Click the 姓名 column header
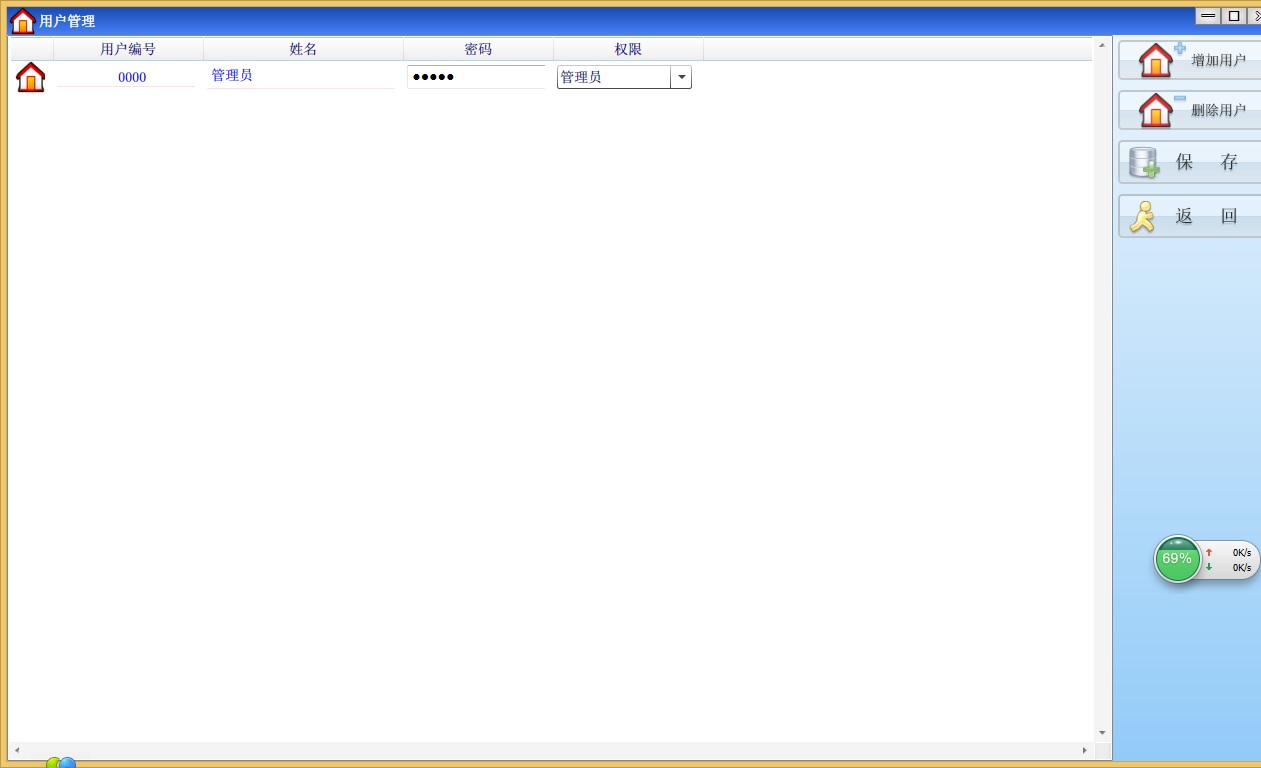Viewport: 1261px width, 768px height. coord(303,49)
